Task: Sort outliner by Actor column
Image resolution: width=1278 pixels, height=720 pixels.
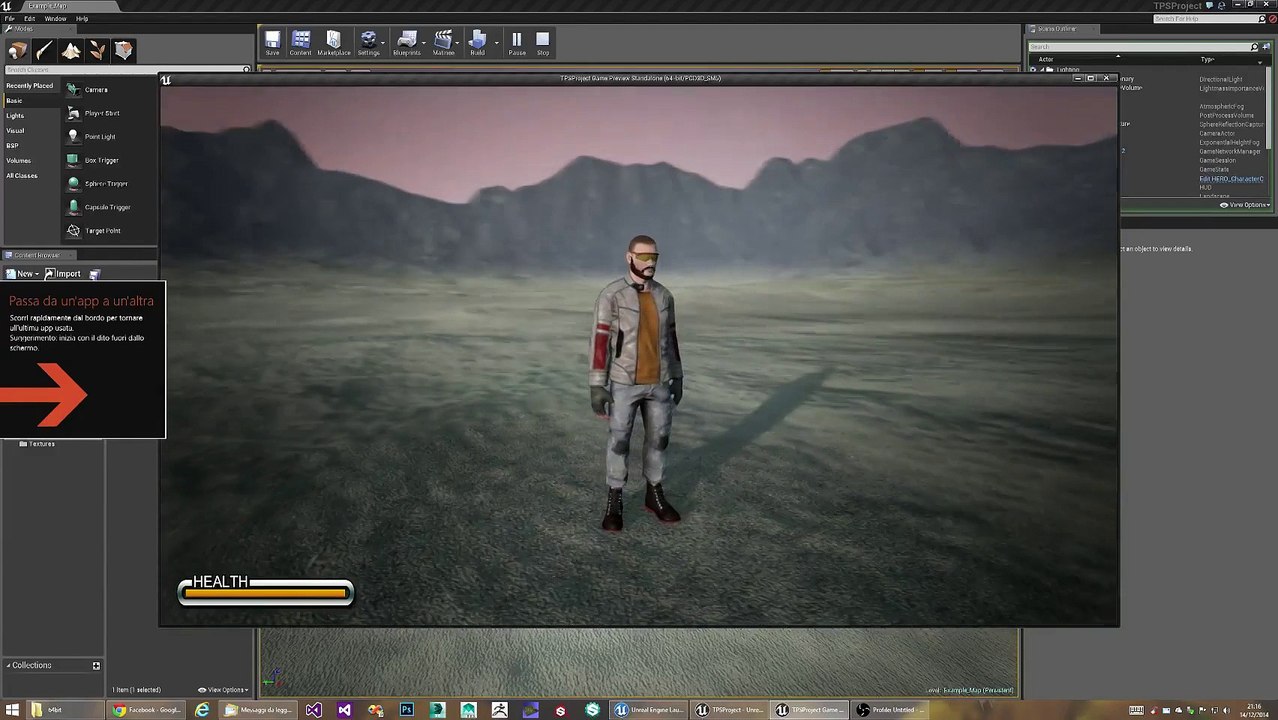Action: (x=1046, y=59)
